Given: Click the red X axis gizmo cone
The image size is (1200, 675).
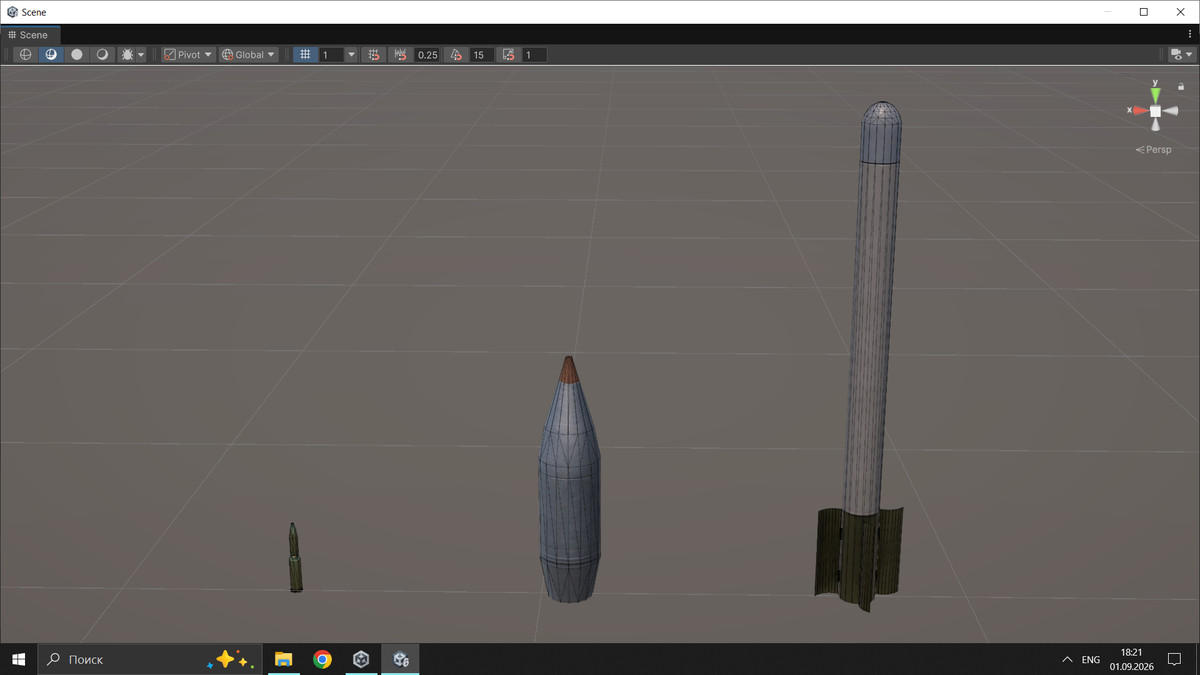Looking at the screenshot, I should click(1140, 110).
